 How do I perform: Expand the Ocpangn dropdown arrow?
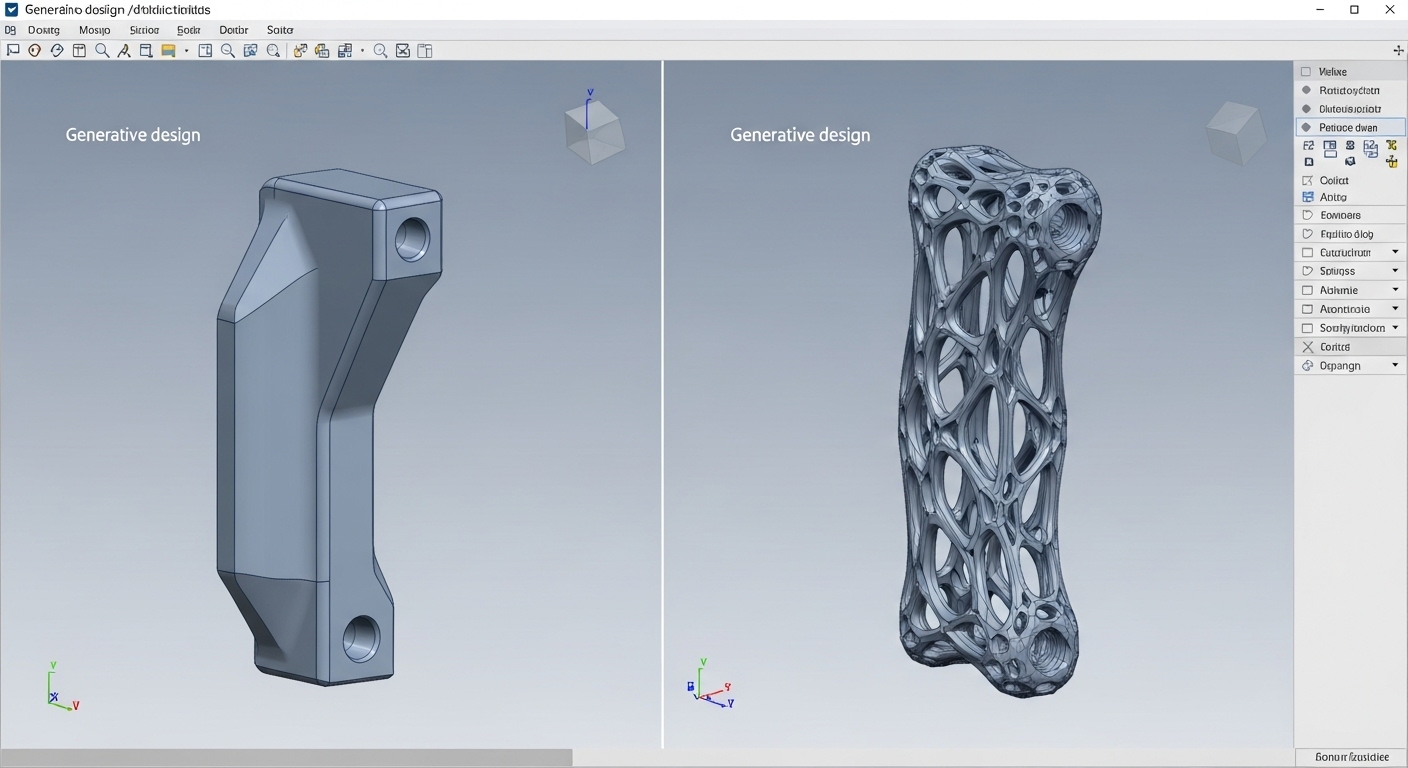1395,365
